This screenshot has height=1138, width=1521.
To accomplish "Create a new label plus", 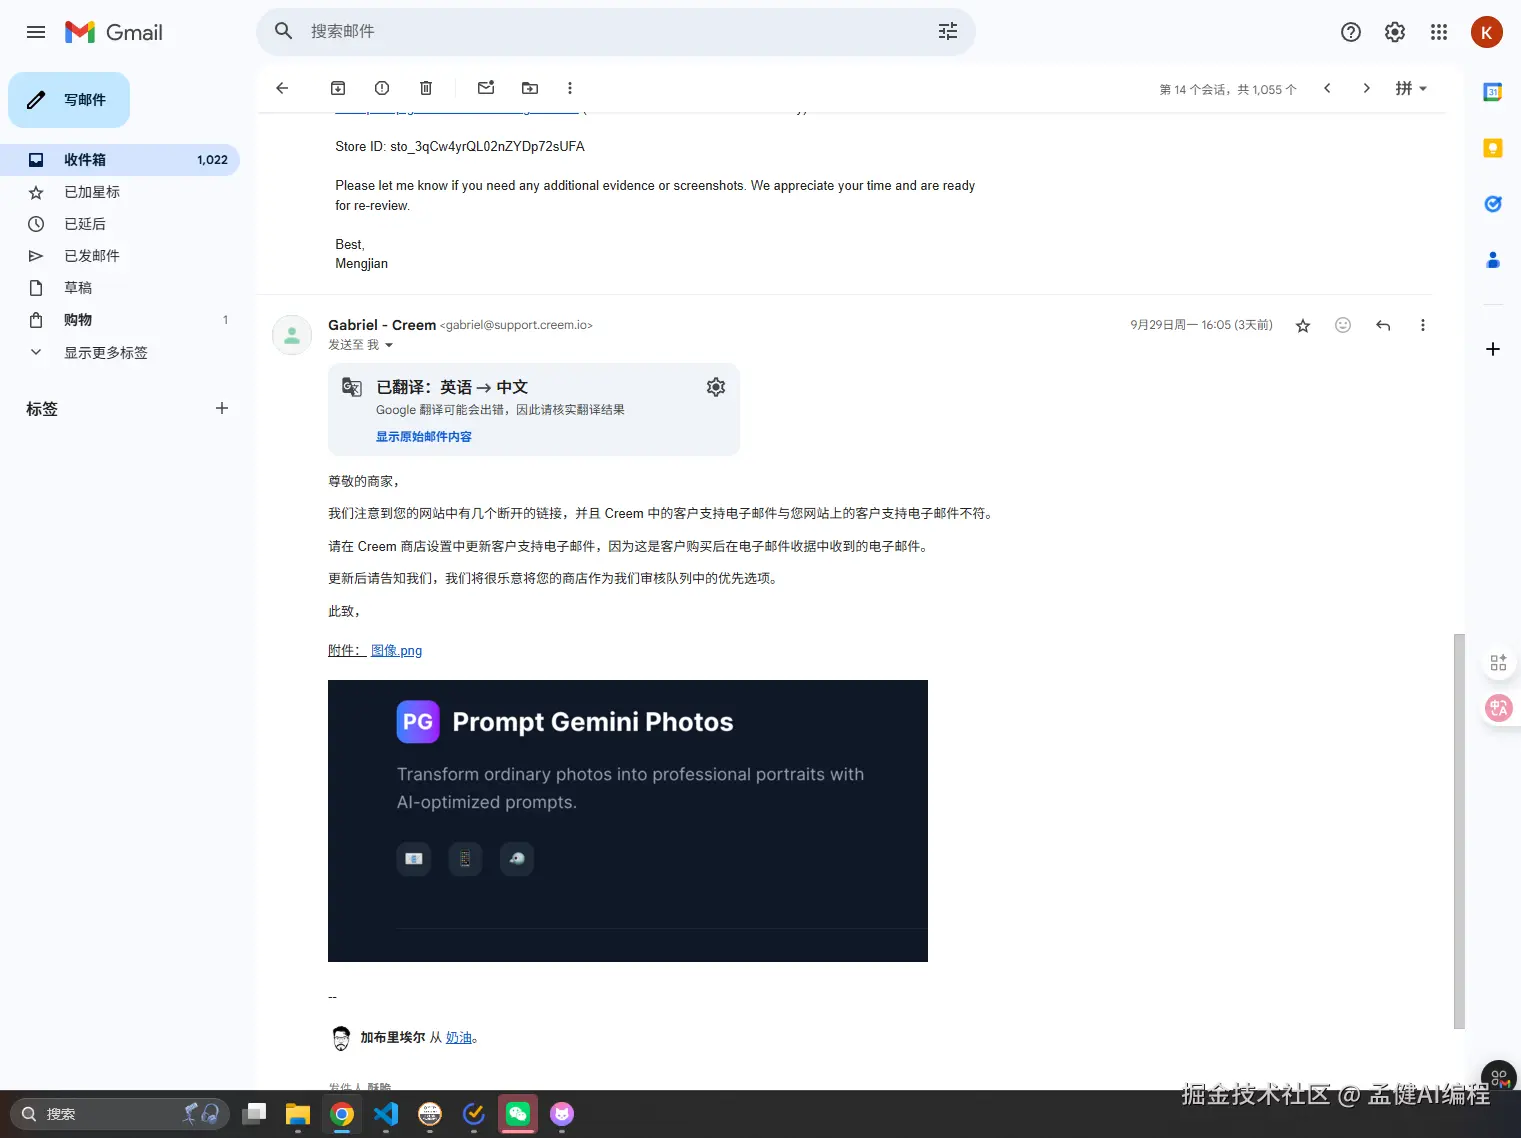I will pos(222,408).
